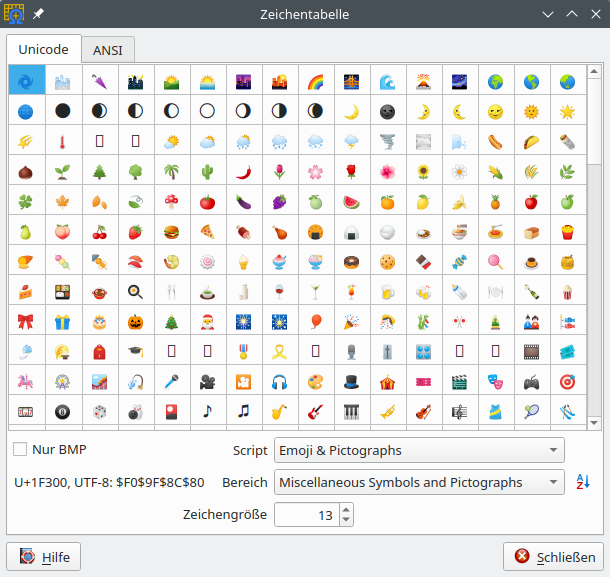The height and width of the screenshot is (577, 610).
Task: Click the Hilfe button
Action: tap(44, 557)
